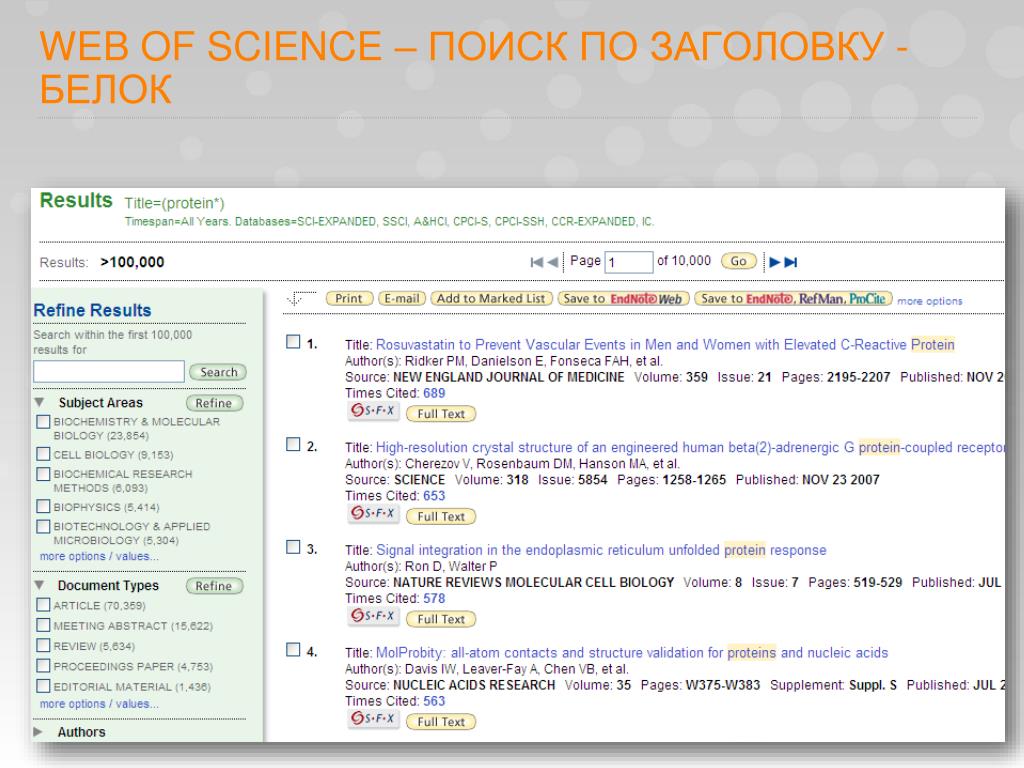Image resolution: width=1024 pixels, height=768 pixels.
Task: Tick Biophysics subject area
Action: (43, 506)
